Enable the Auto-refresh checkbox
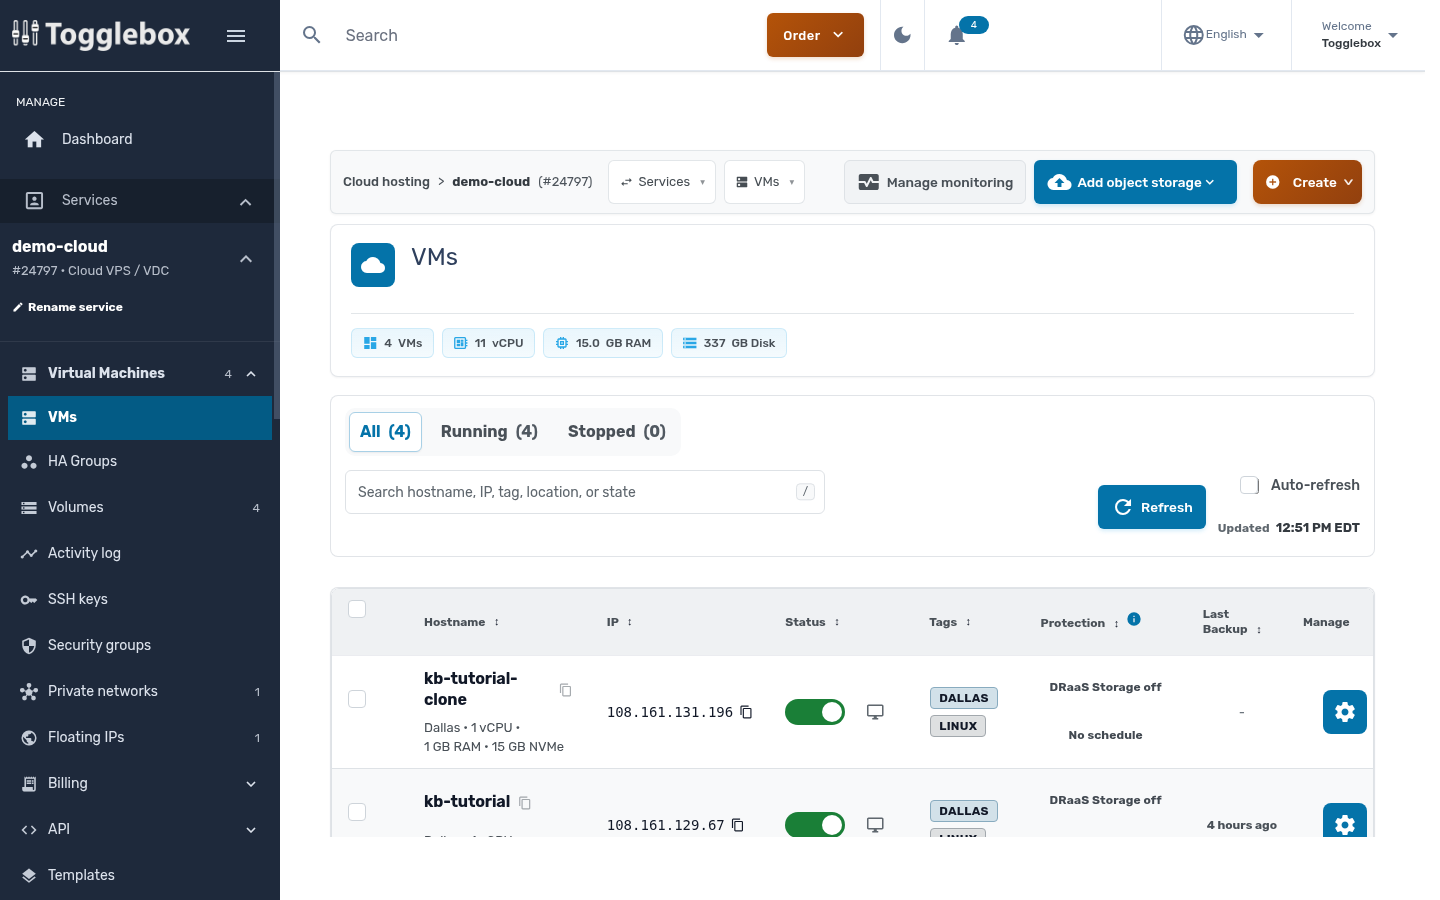Image resolution: width=1440 pixels, height=900 pixels. click(1250, 485)
